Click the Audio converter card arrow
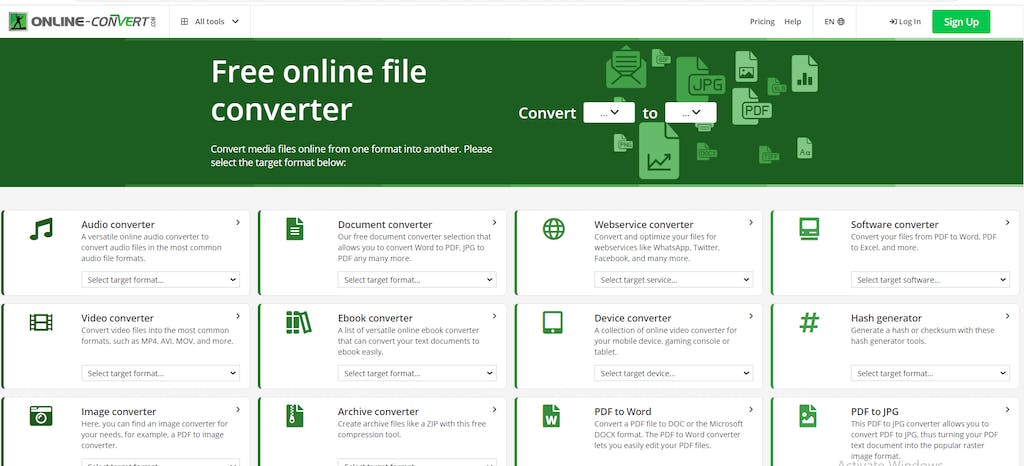Viewport: 1024px width, 466px height. (238, 223)
